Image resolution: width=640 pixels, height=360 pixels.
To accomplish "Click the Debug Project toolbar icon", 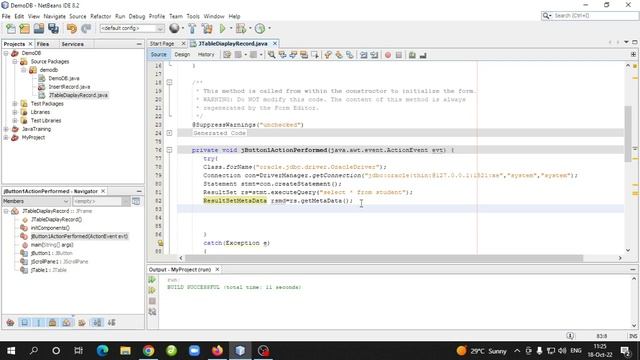I will pyautogui.click(x=241, y=29).
